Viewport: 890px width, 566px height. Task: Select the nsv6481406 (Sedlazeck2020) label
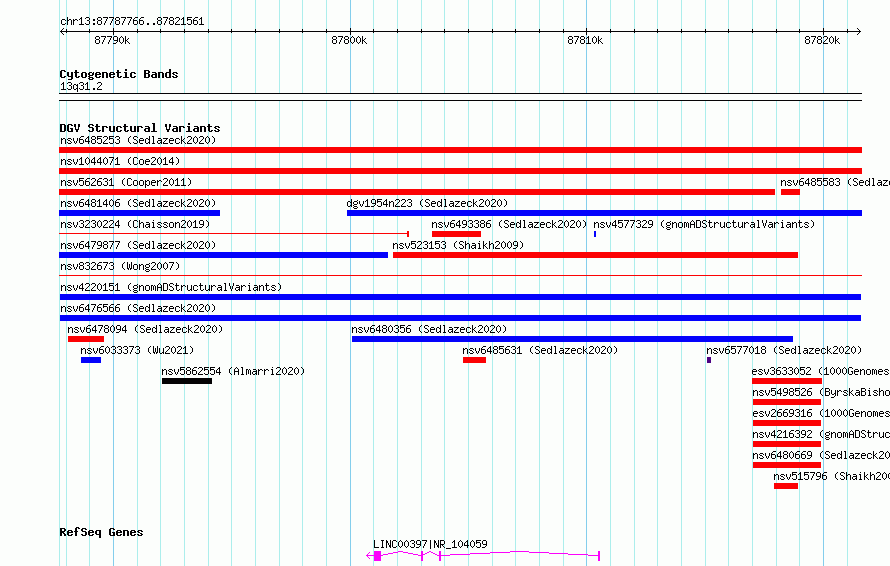(138, 203)
